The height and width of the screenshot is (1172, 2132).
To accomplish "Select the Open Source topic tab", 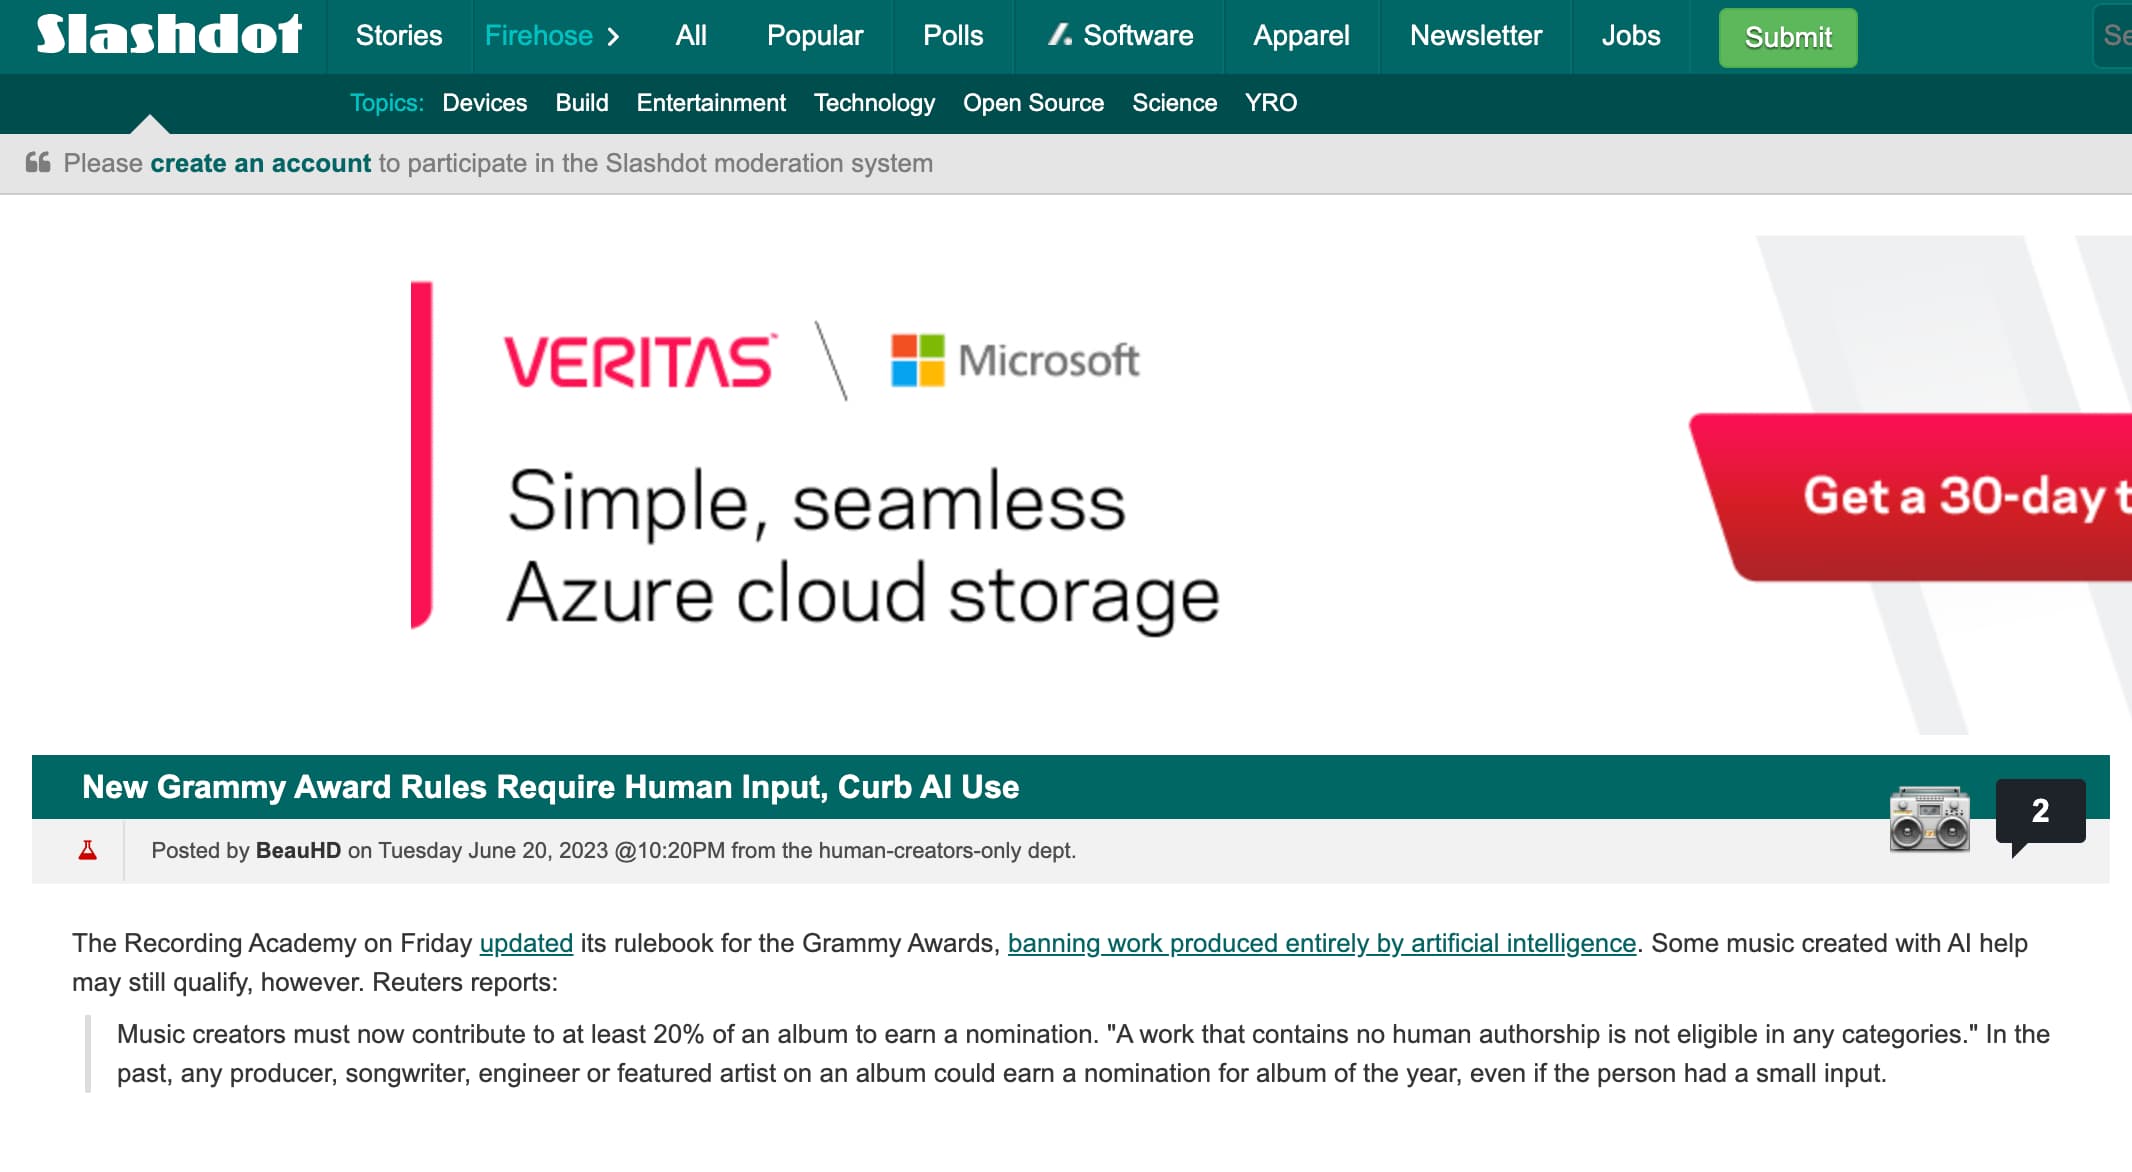I will tap(1033, 102).
